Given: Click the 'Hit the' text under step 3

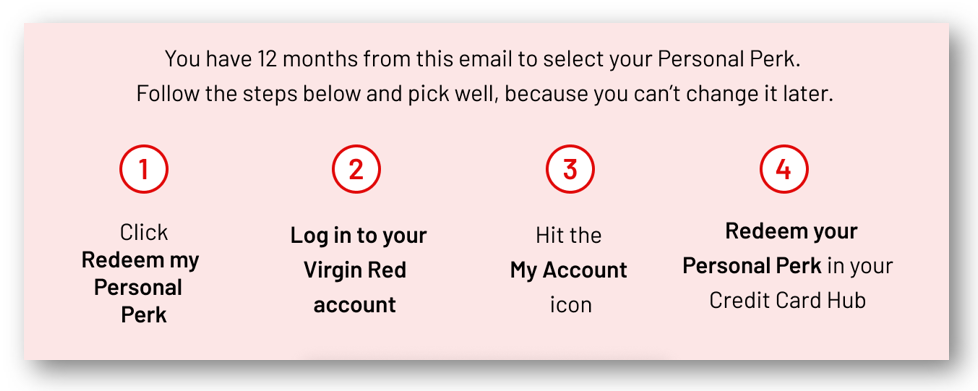Looking at the screenshot, I should (568, 236).
